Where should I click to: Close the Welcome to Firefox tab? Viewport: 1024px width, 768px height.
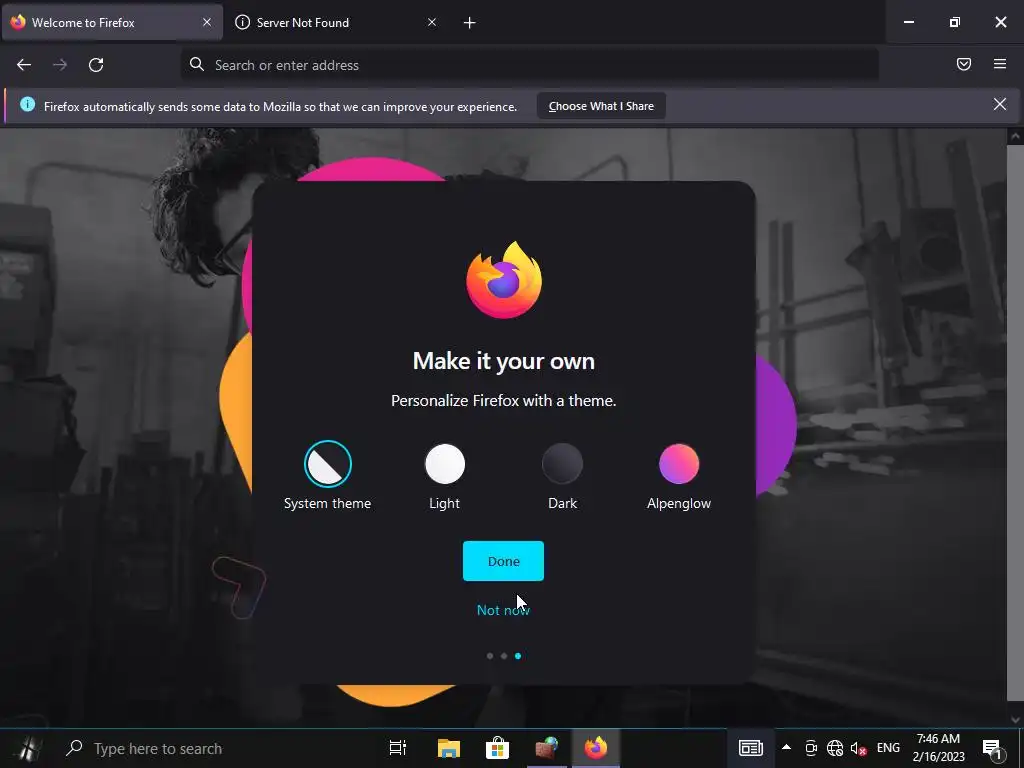coord(207,22)
